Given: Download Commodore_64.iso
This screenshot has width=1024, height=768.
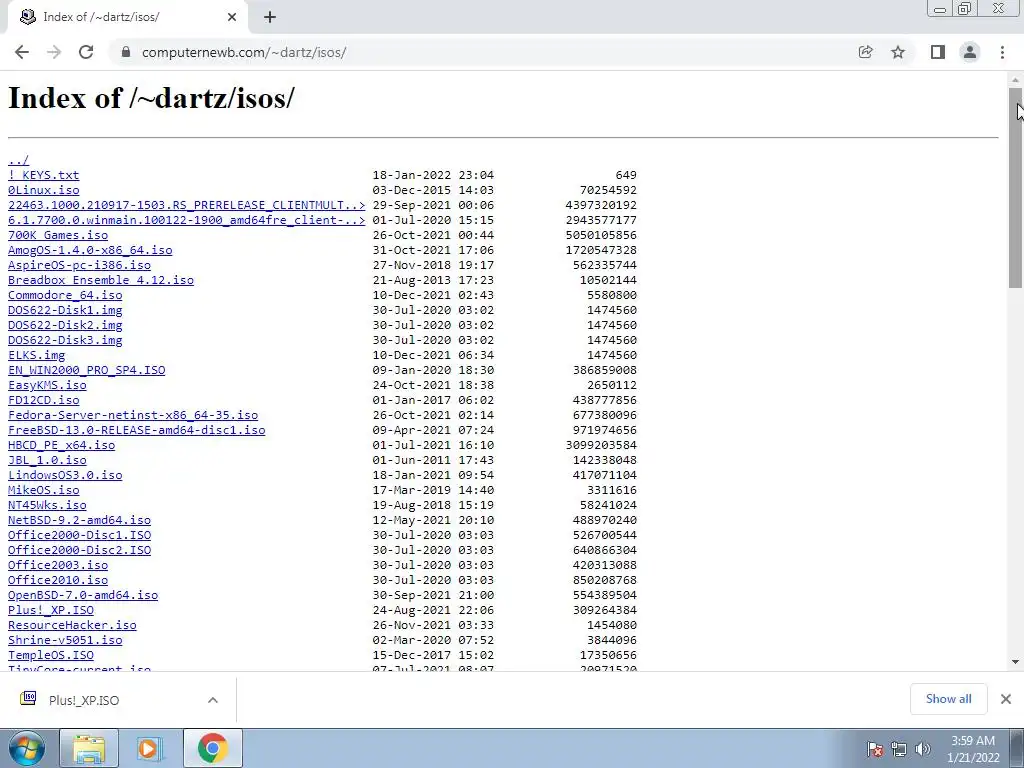Looking at the screenshot, I should [65, 295].
